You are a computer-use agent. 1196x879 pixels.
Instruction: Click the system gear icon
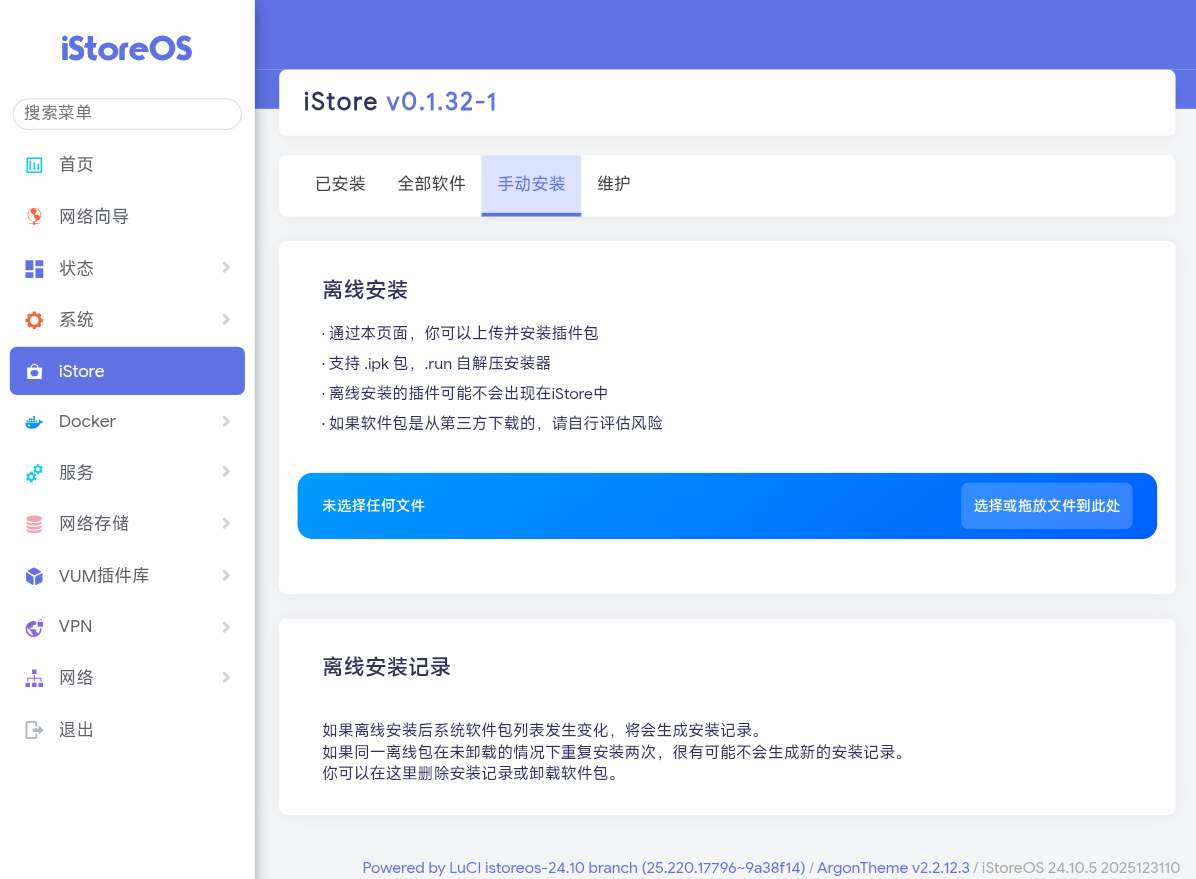[34, 320]
